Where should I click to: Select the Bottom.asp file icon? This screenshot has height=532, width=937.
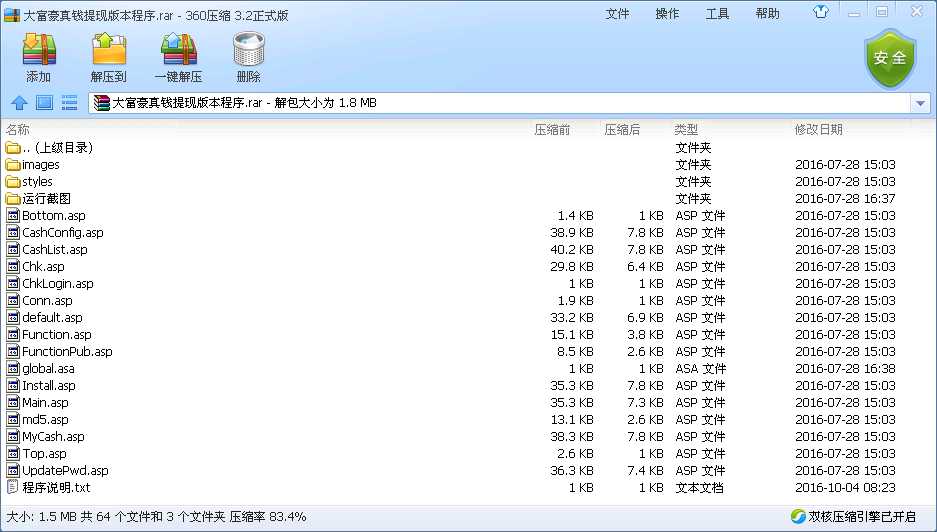13,215
